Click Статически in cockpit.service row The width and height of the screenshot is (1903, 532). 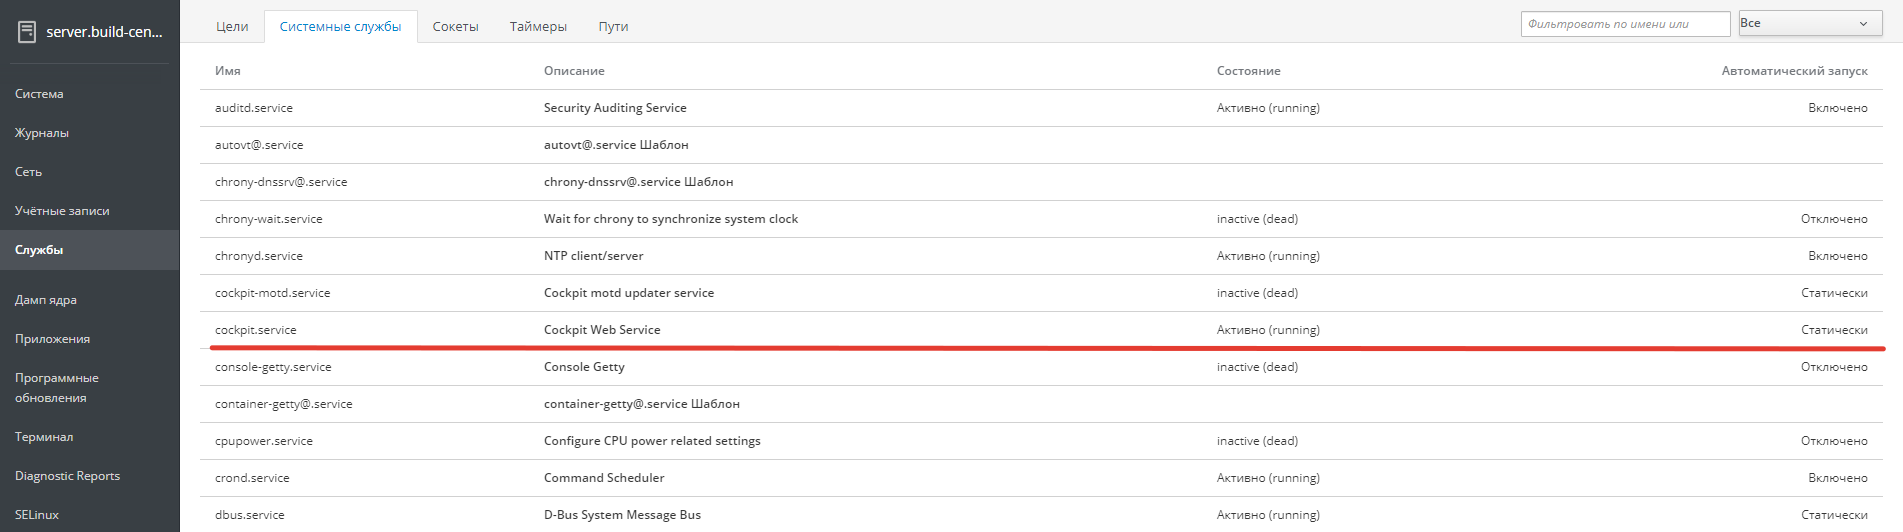[1834, 330]
